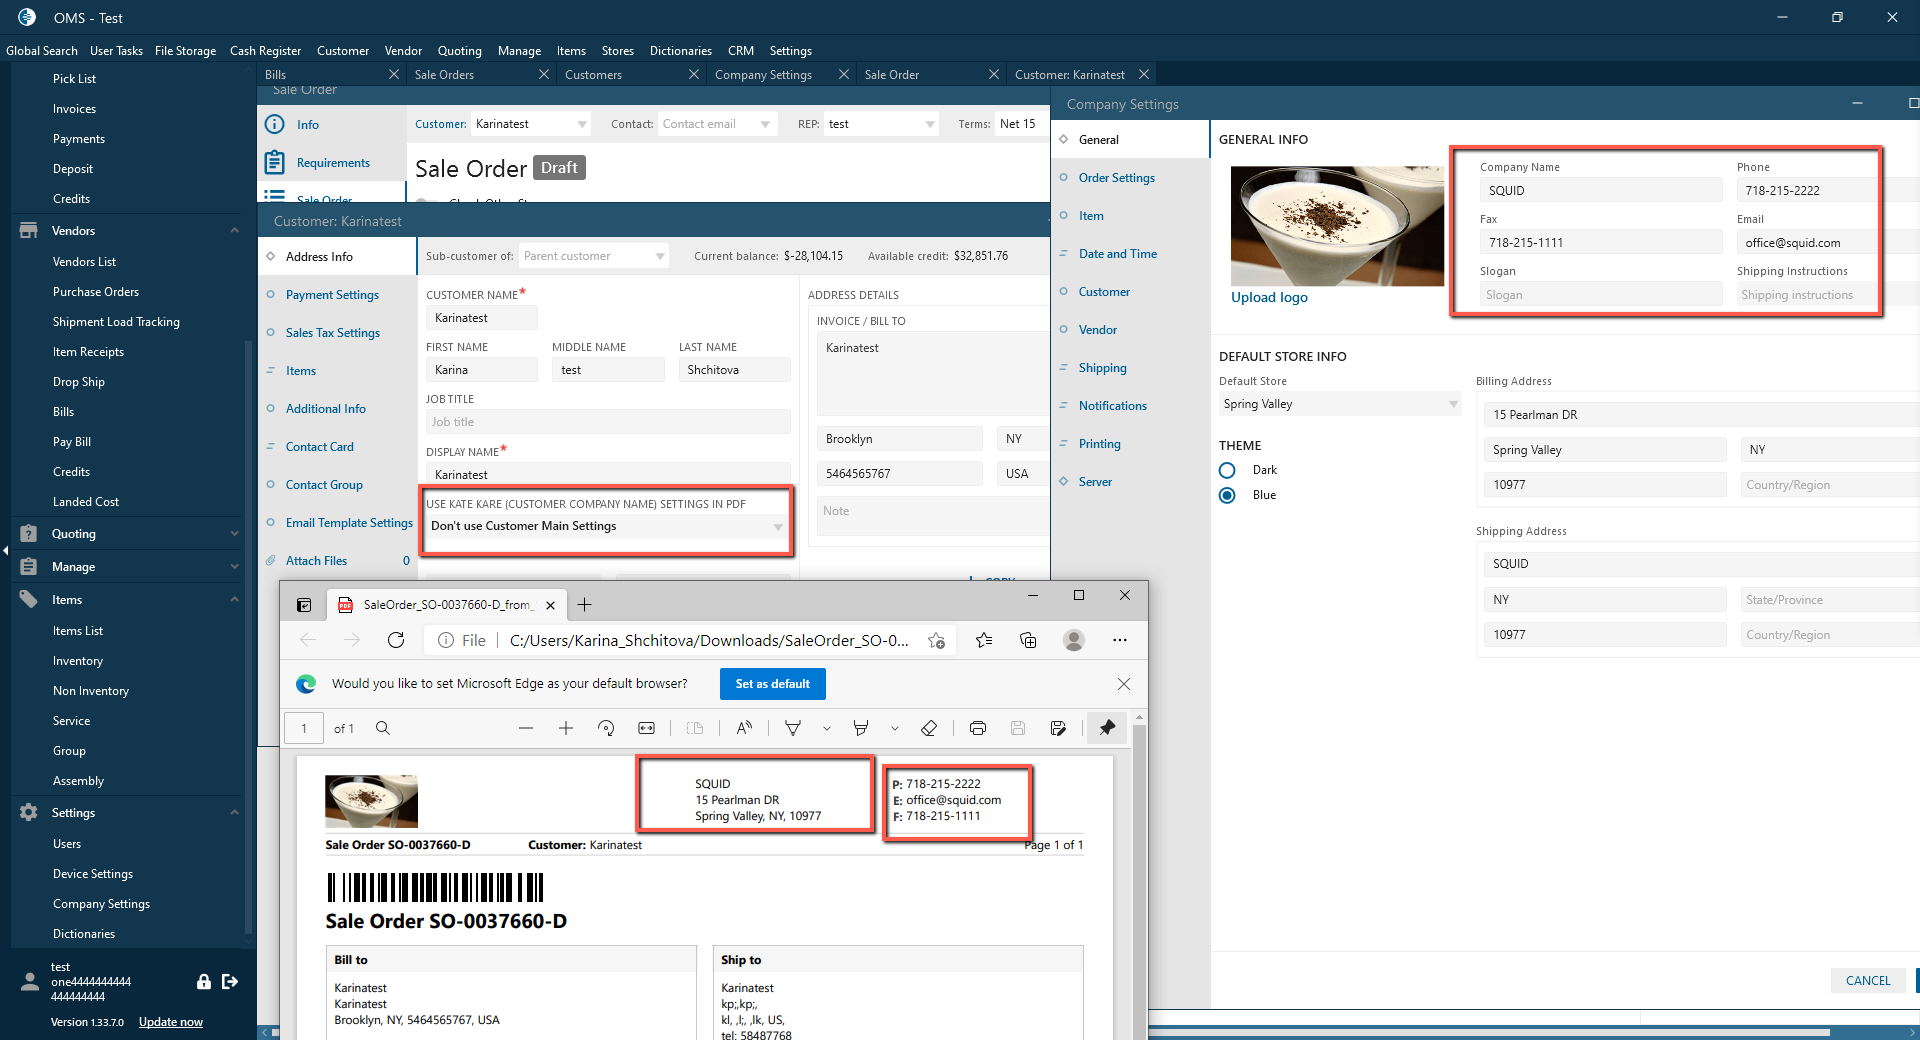Click the PDF find magnifier icon

coord(383,728)
